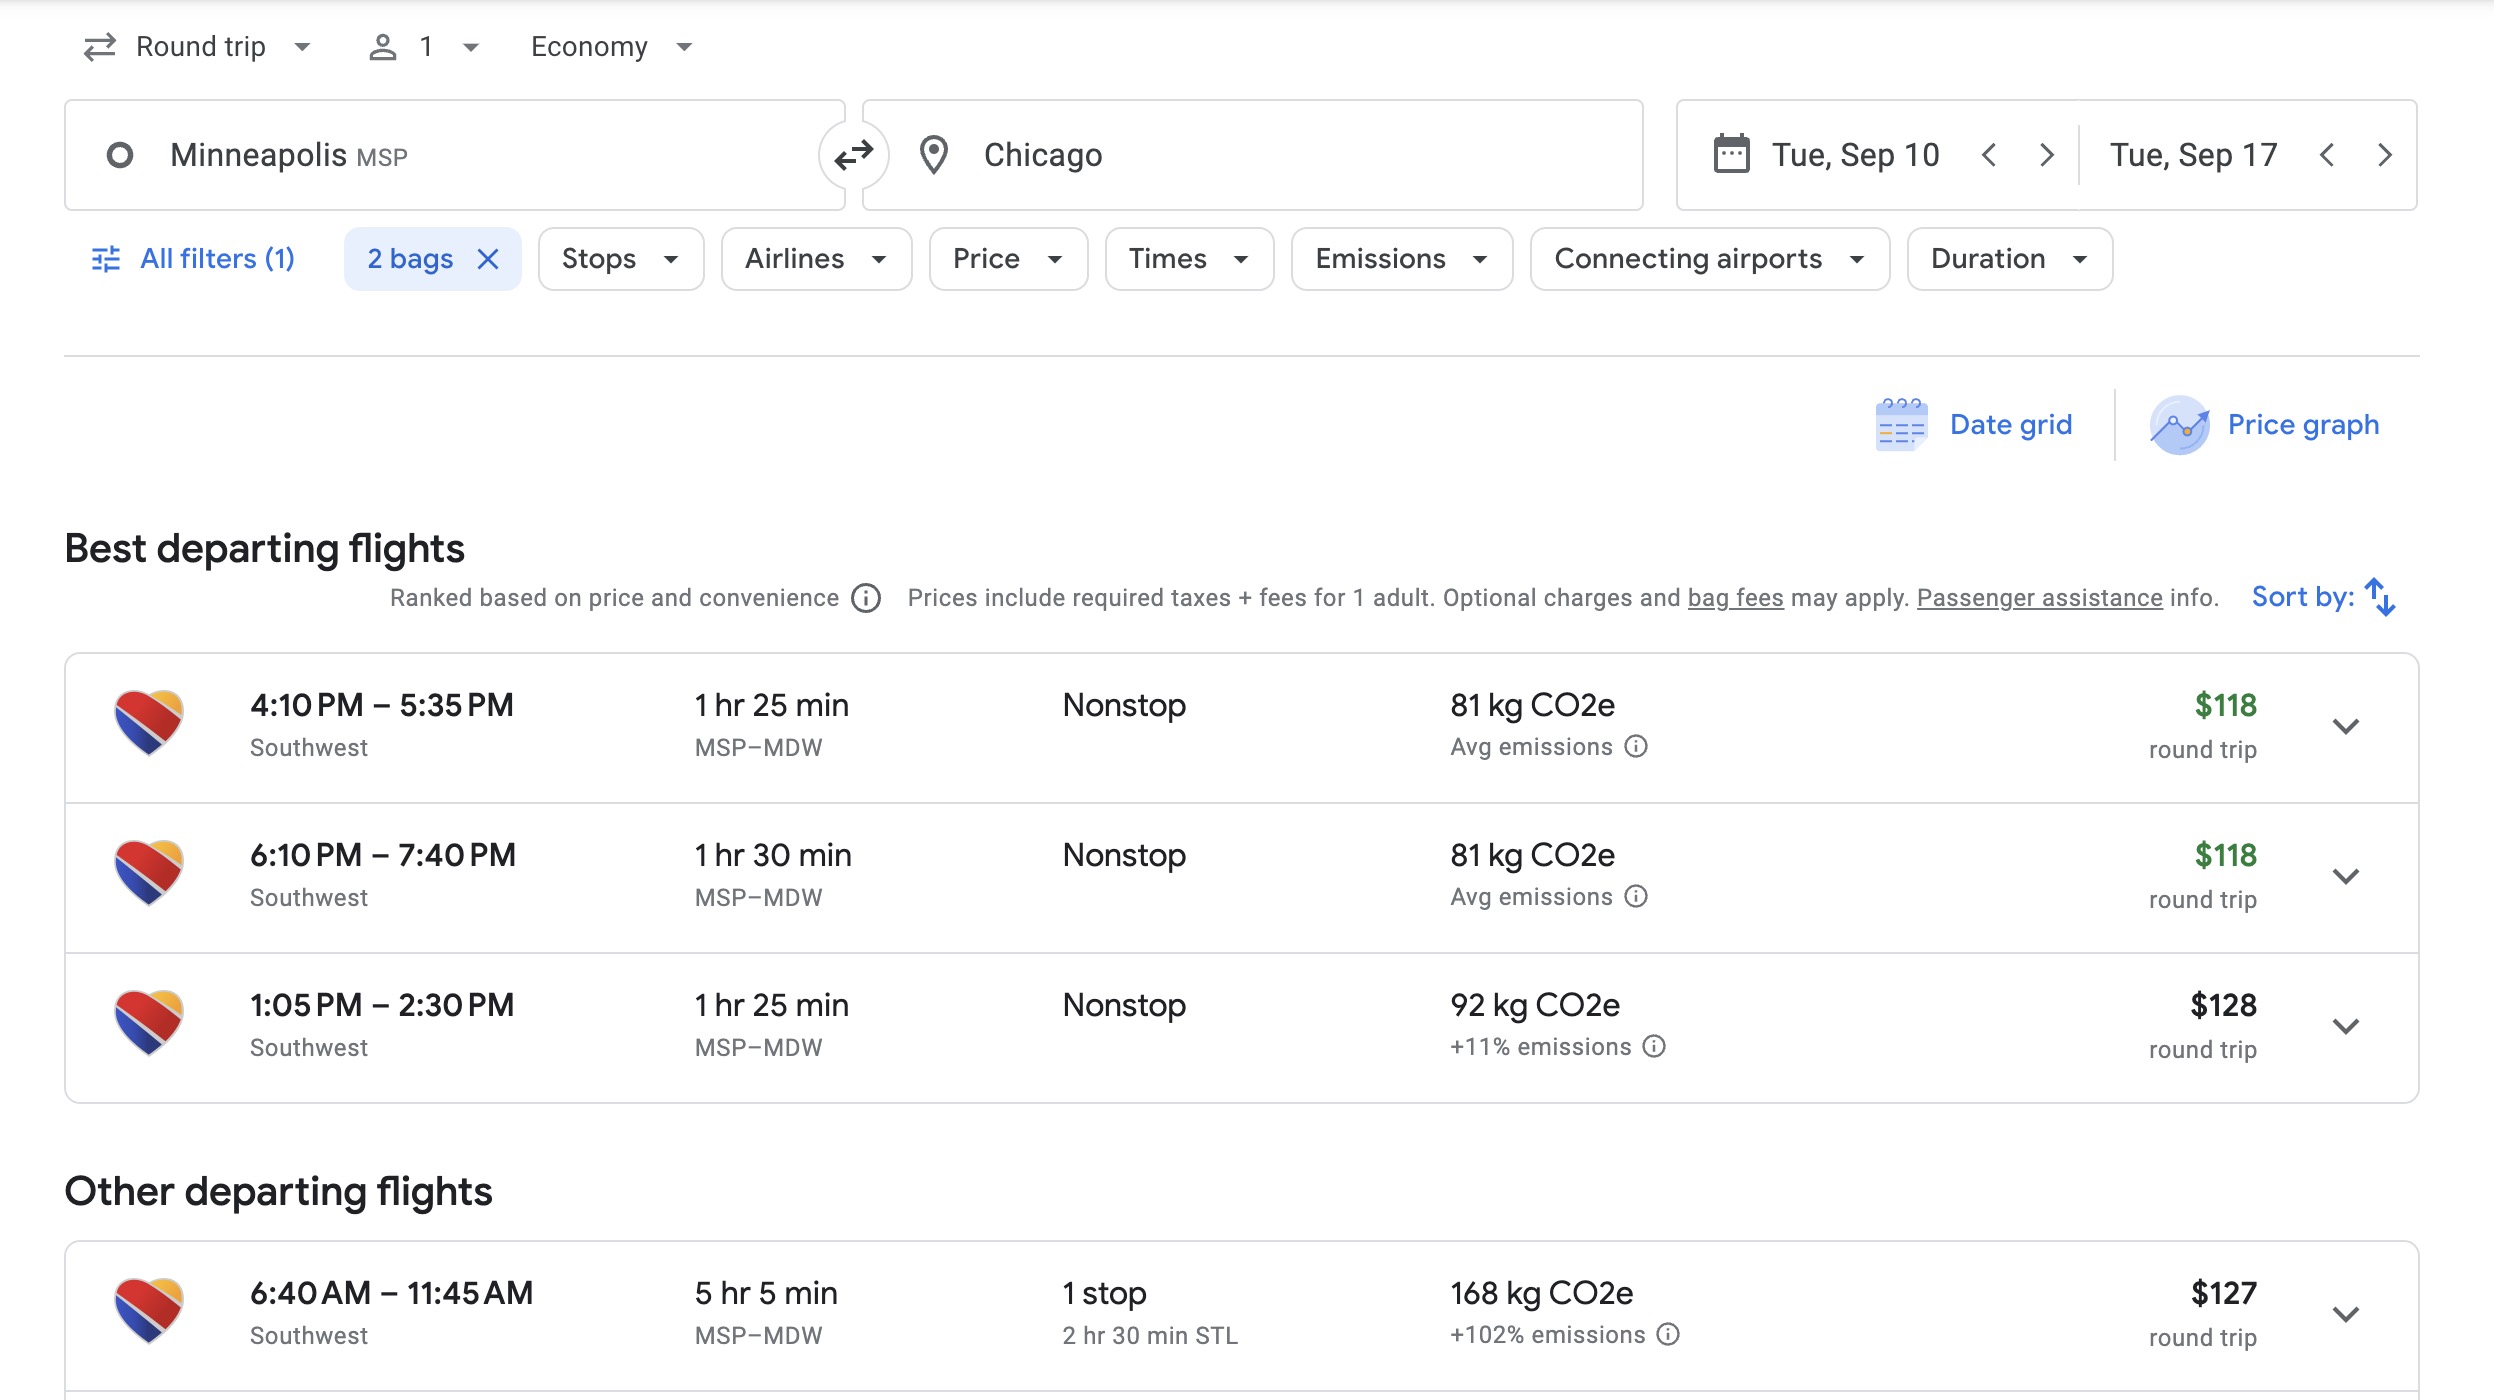Click +11% emissions info icon
Screen dimensions: 2494x1400
(x=1655, y=1047)
